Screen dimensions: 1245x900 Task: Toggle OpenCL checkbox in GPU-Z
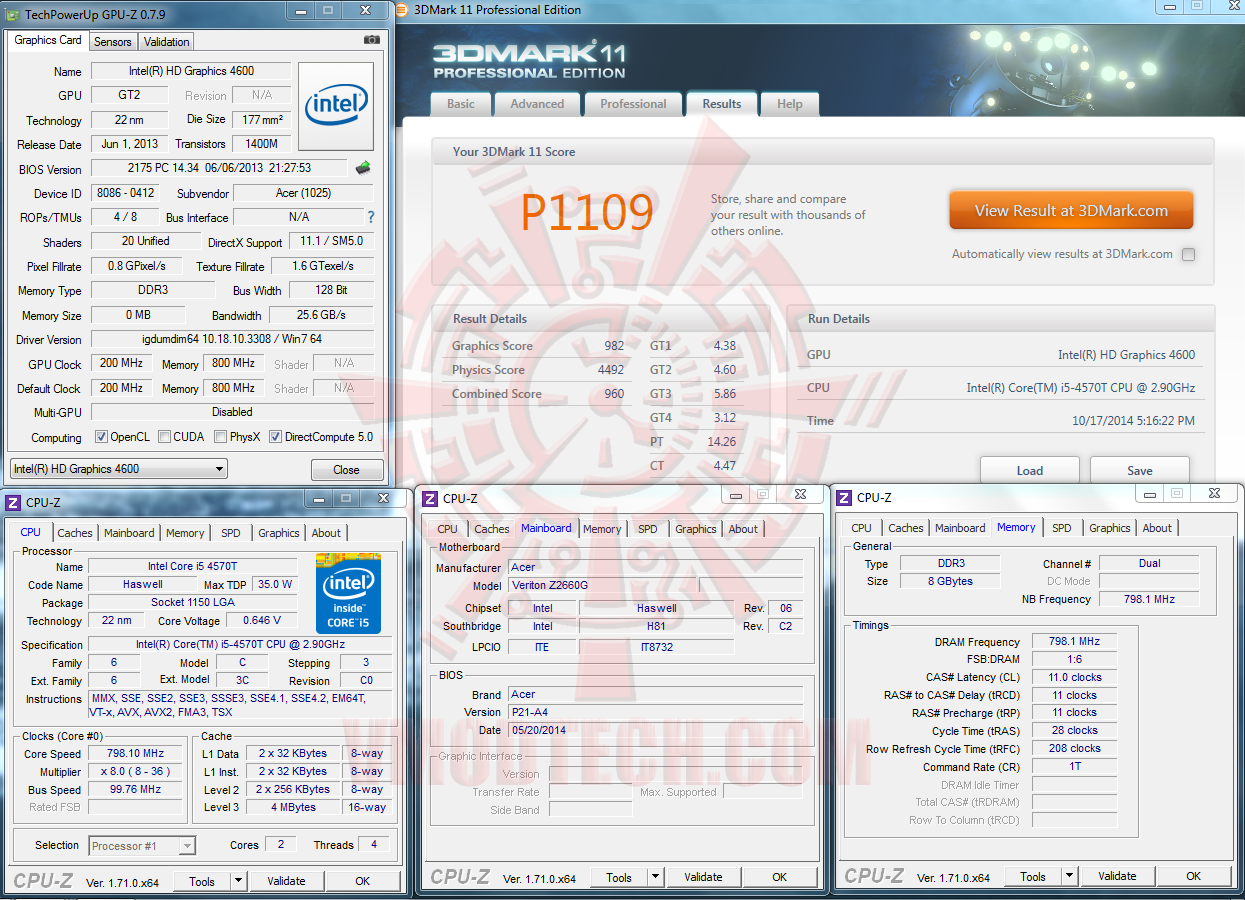click(101, 437)
